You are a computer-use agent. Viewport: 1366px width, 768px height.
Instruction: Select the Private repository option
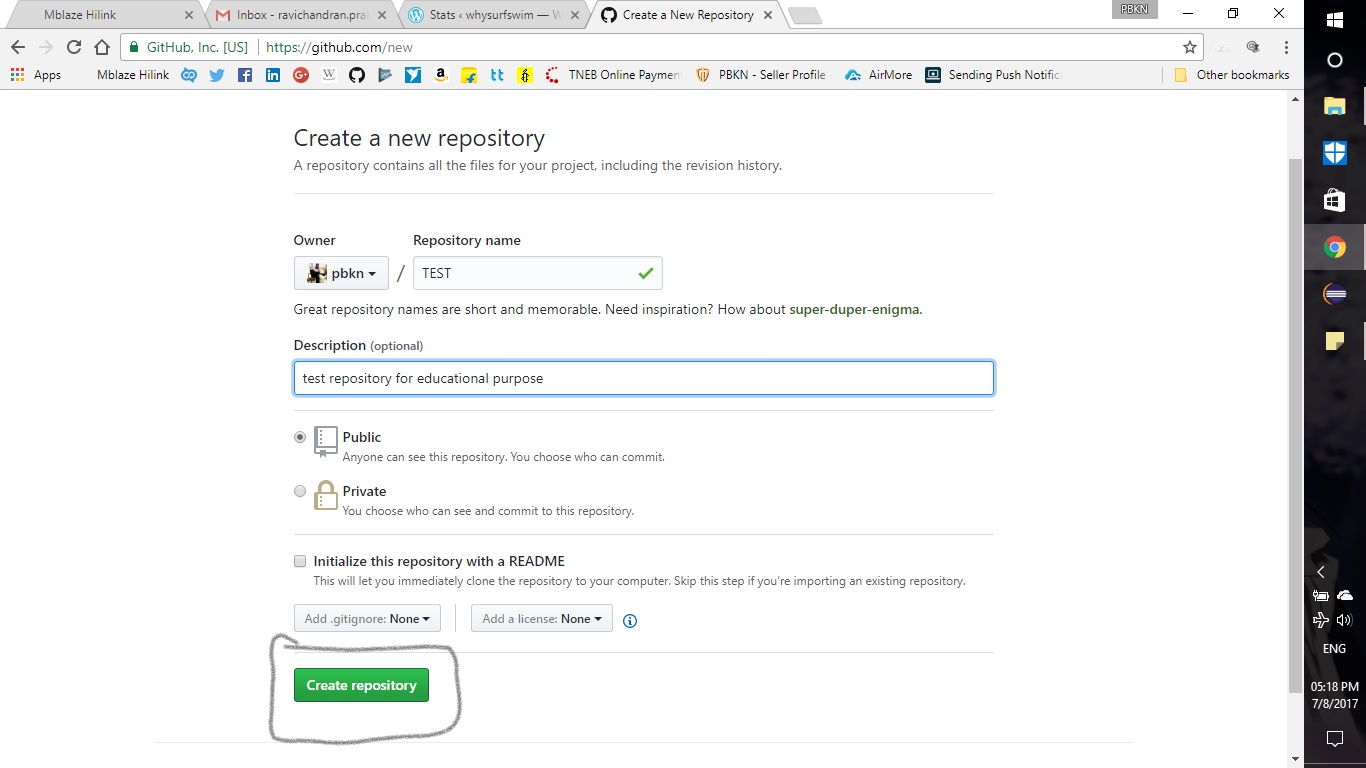pos(300,491)
